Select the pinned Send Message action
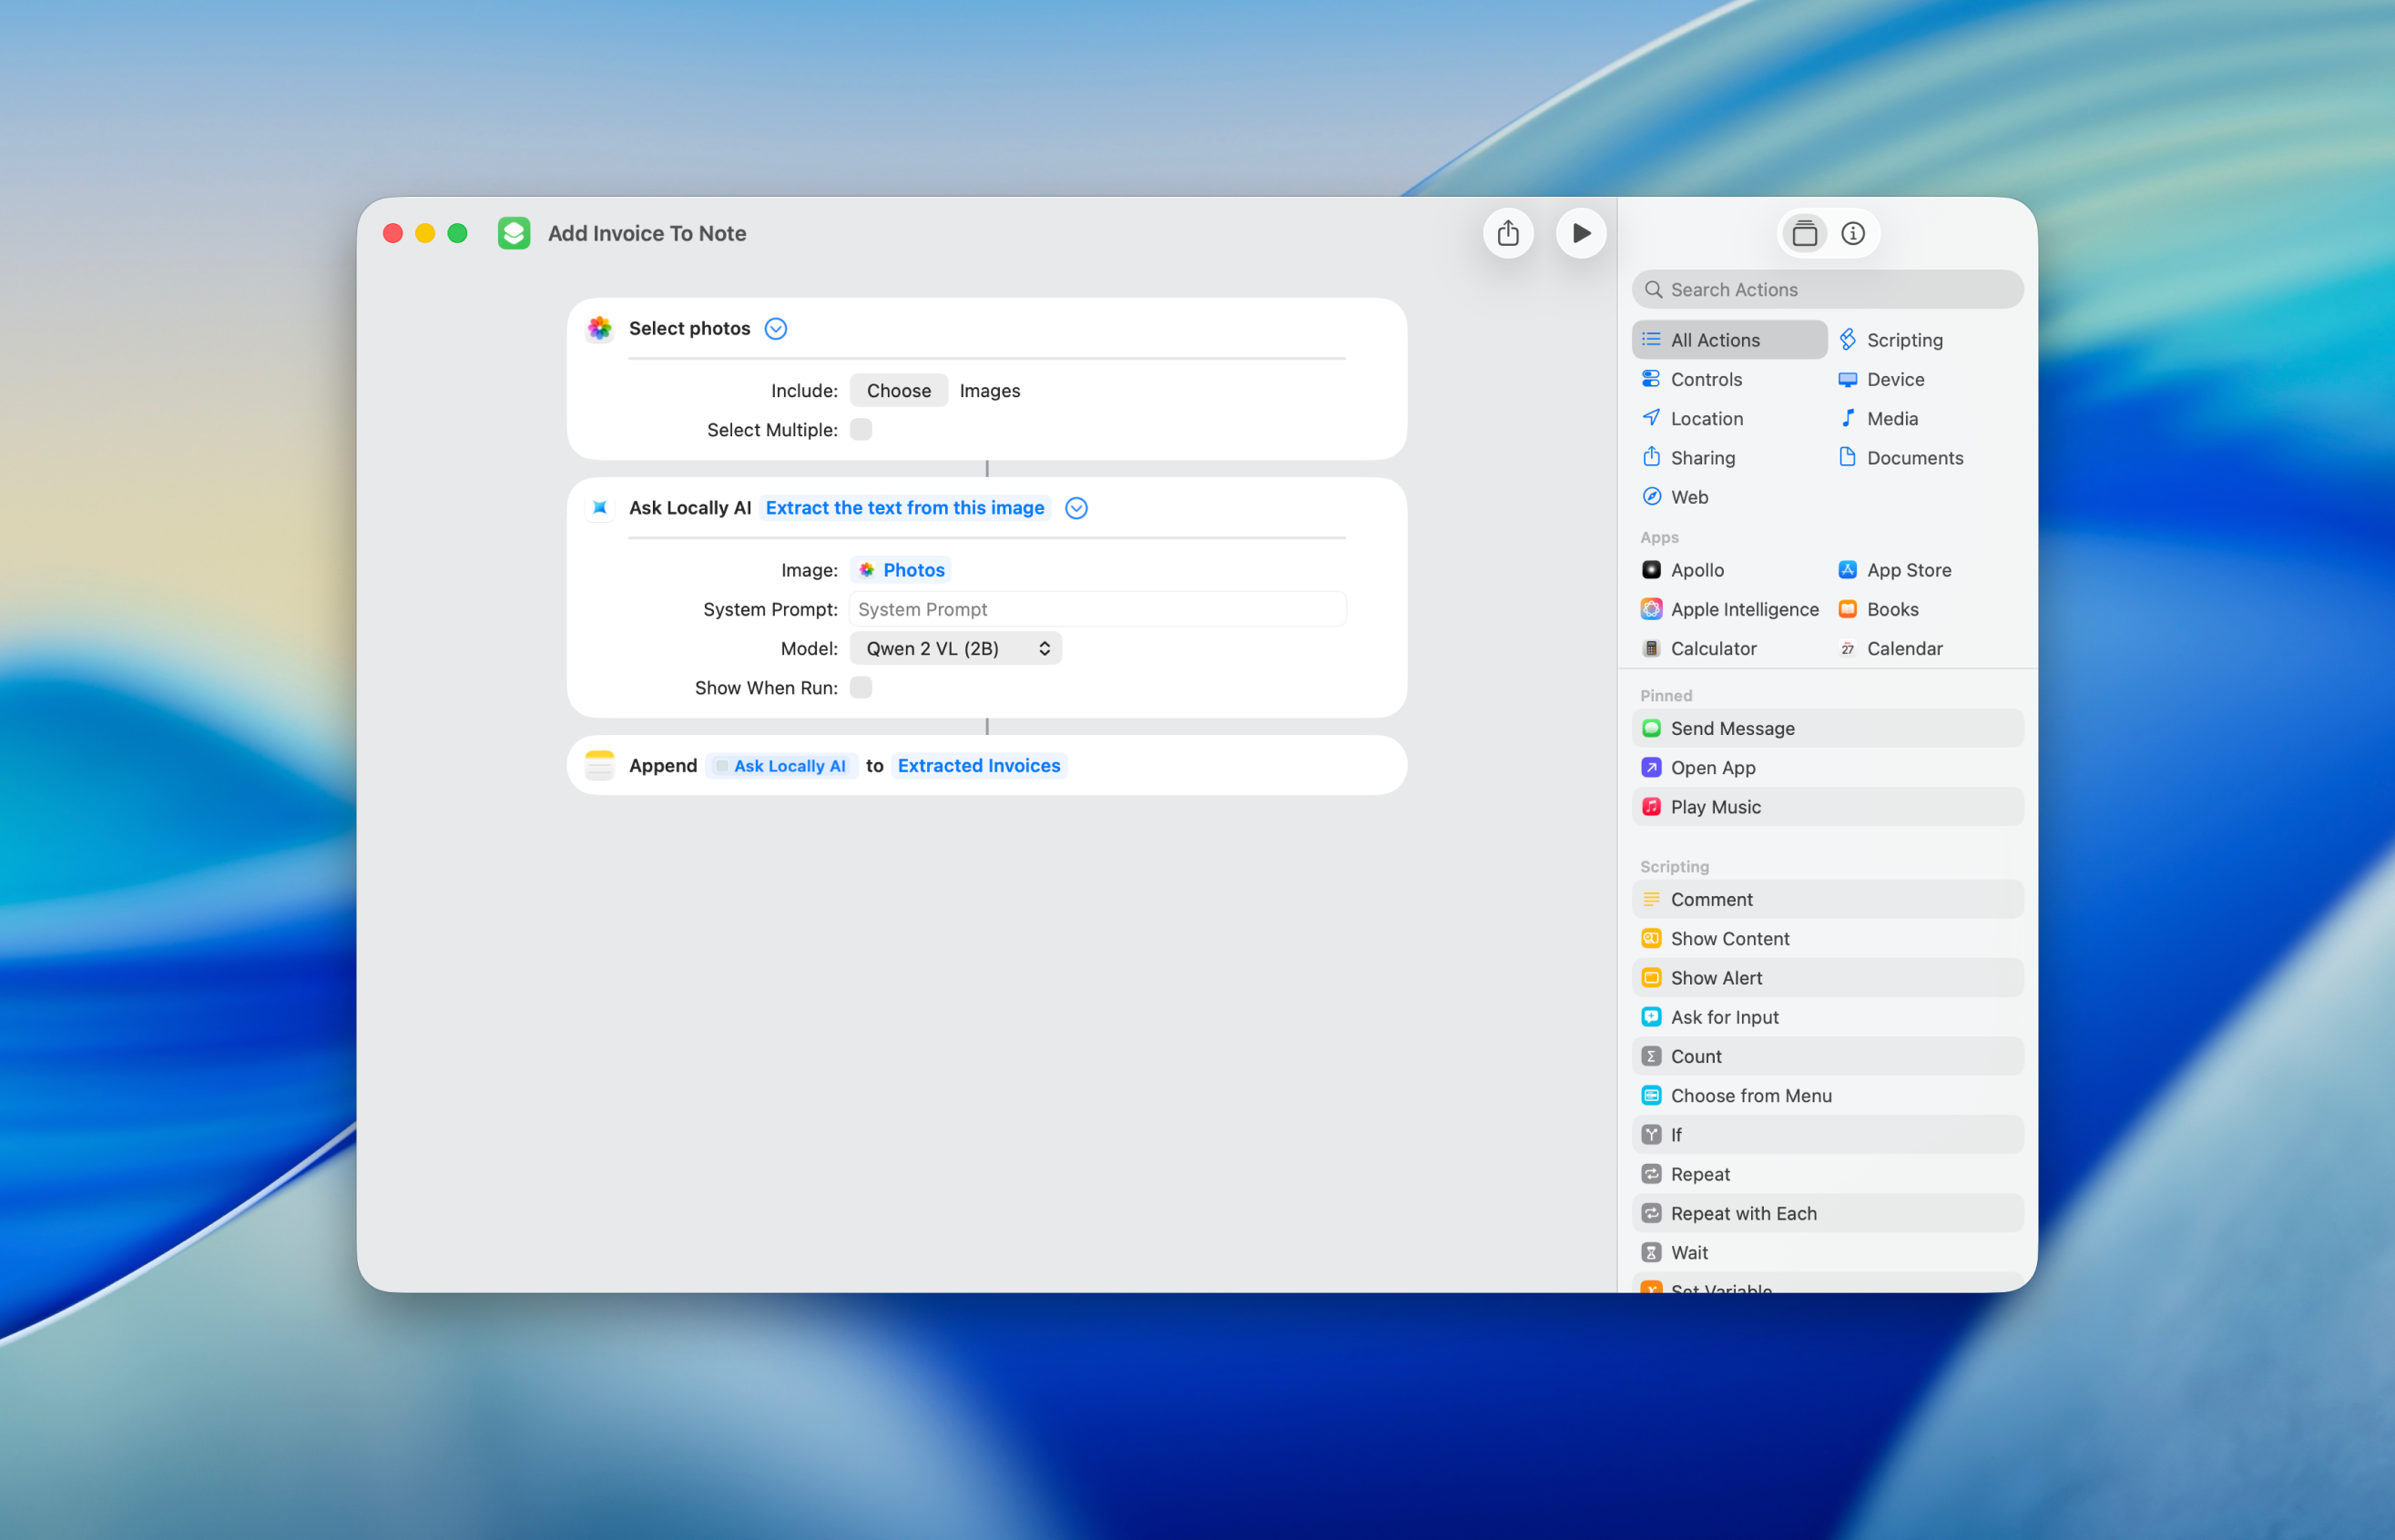 coord(1733,728)
